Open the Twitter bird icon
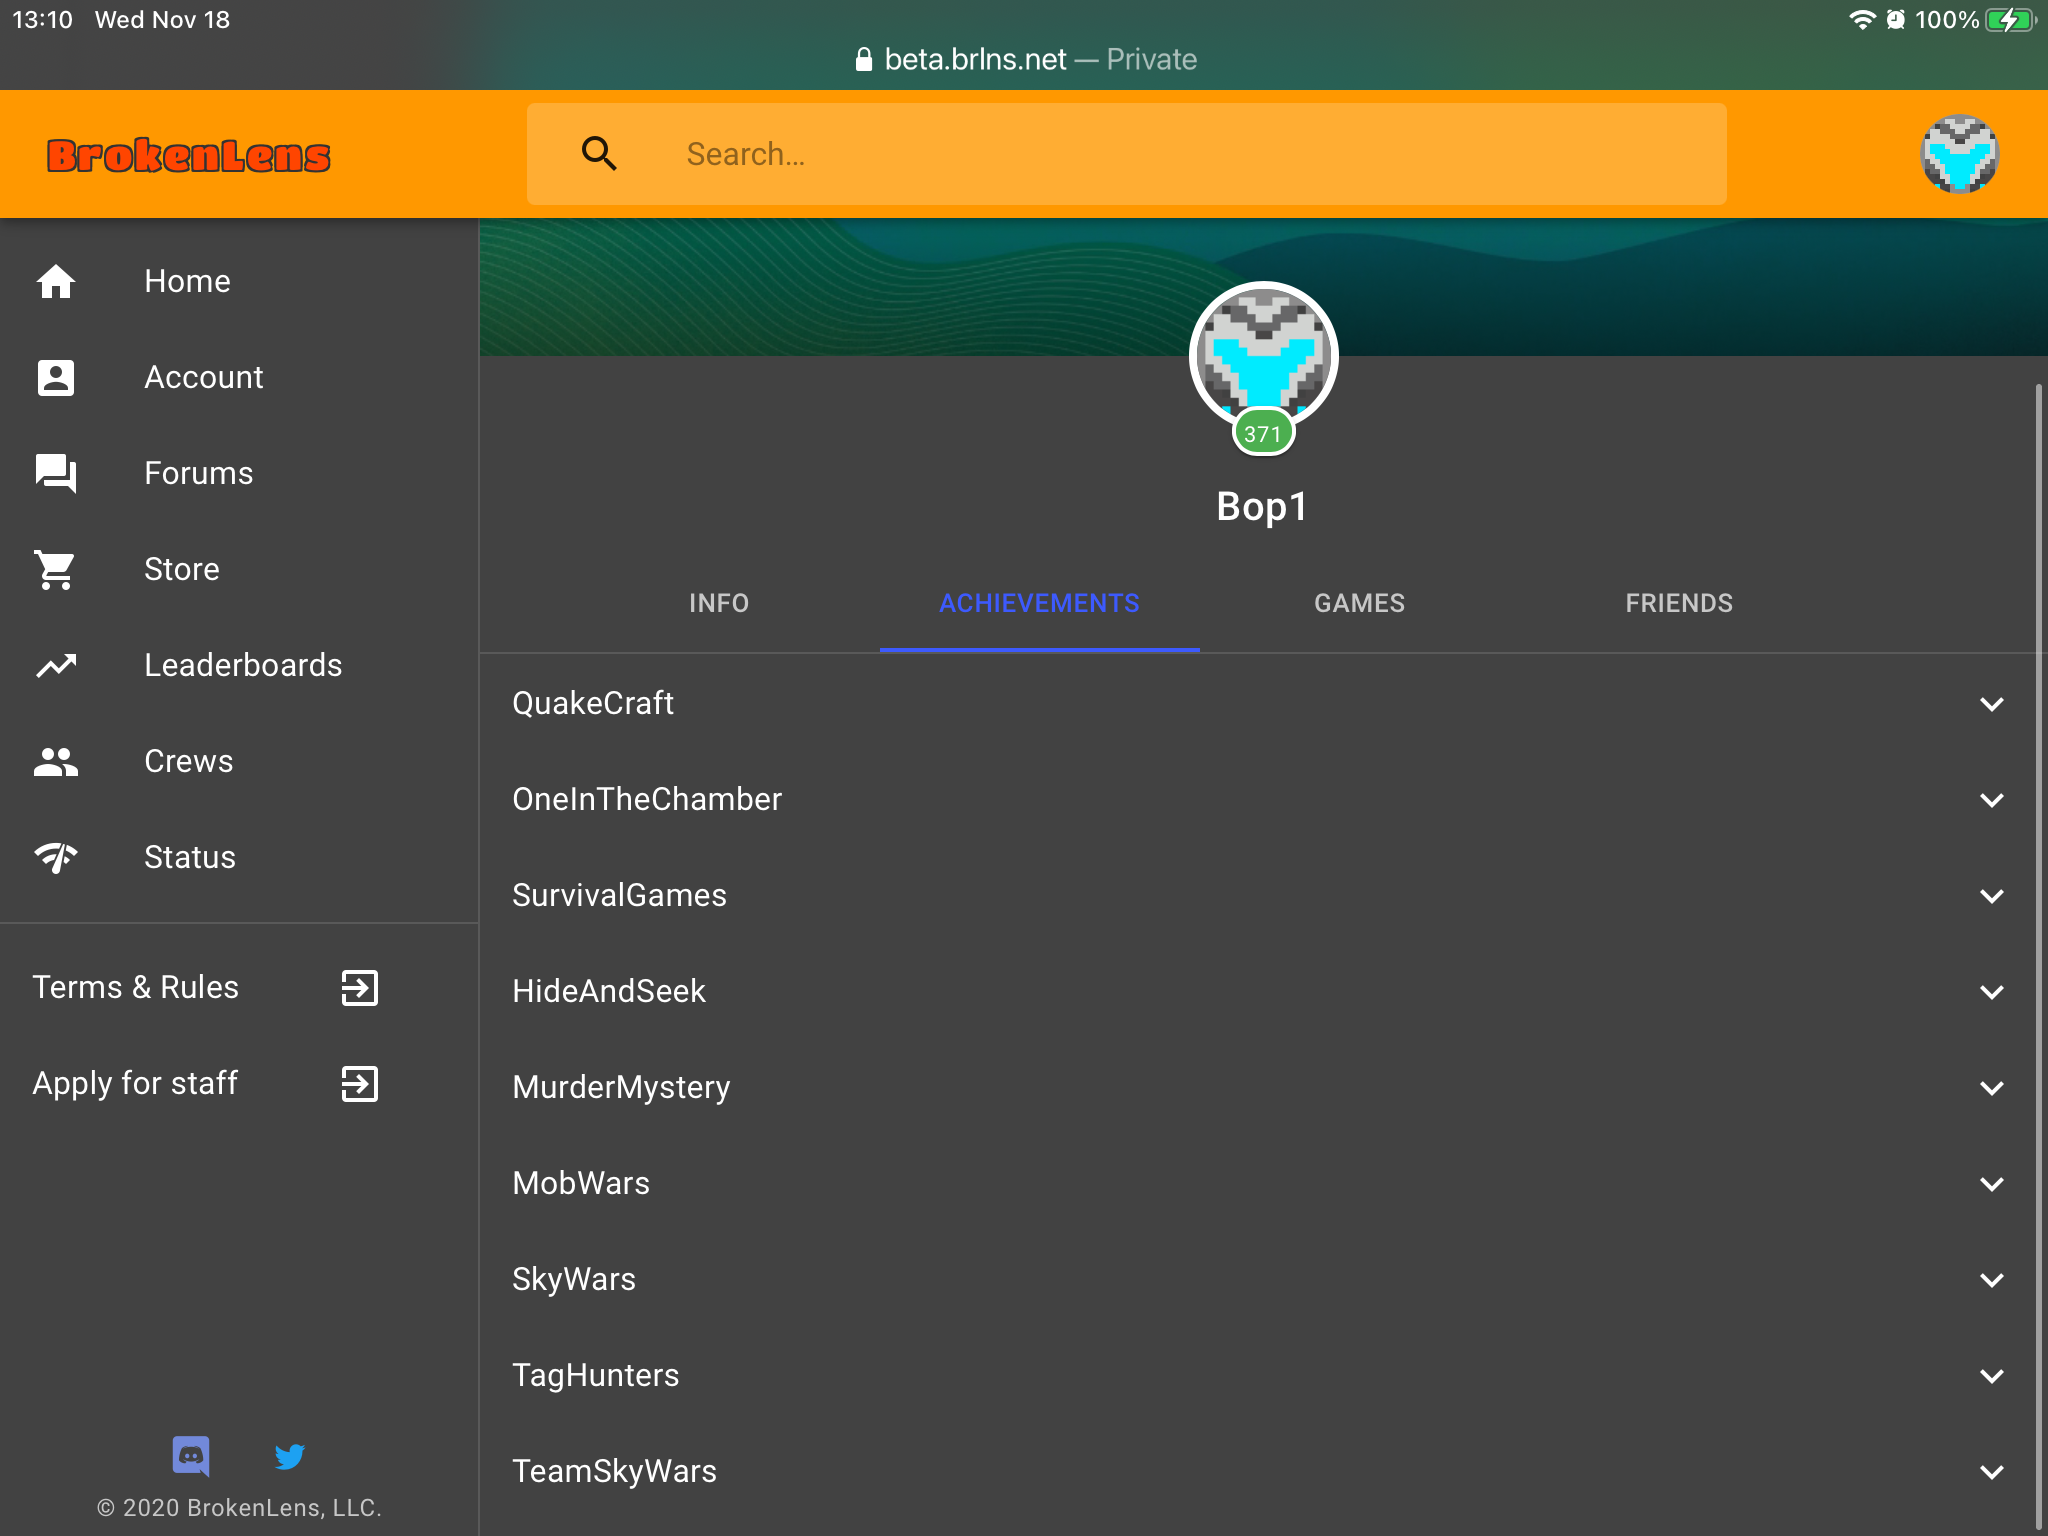 [x=289, y=1456]
